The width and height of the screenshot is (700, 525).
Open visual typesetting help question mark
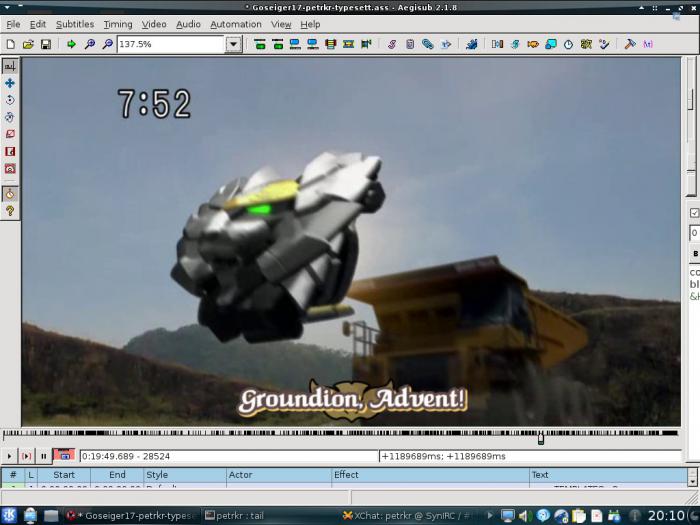click(x=10, y=211)
